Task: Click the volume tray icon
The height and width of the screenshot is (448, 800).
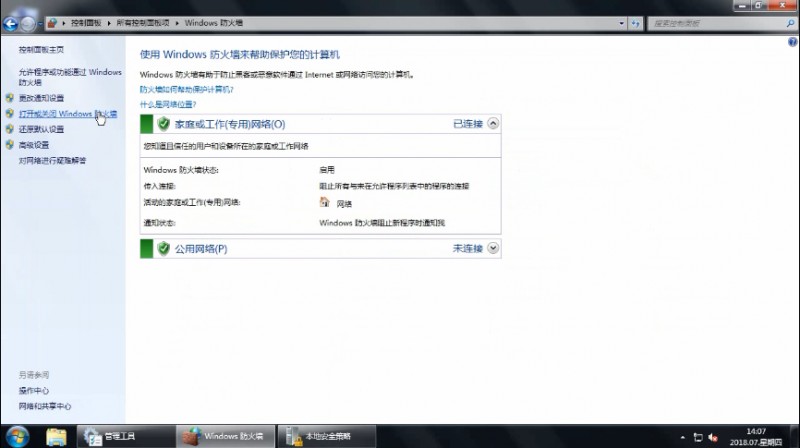Action: pos(713,437)
